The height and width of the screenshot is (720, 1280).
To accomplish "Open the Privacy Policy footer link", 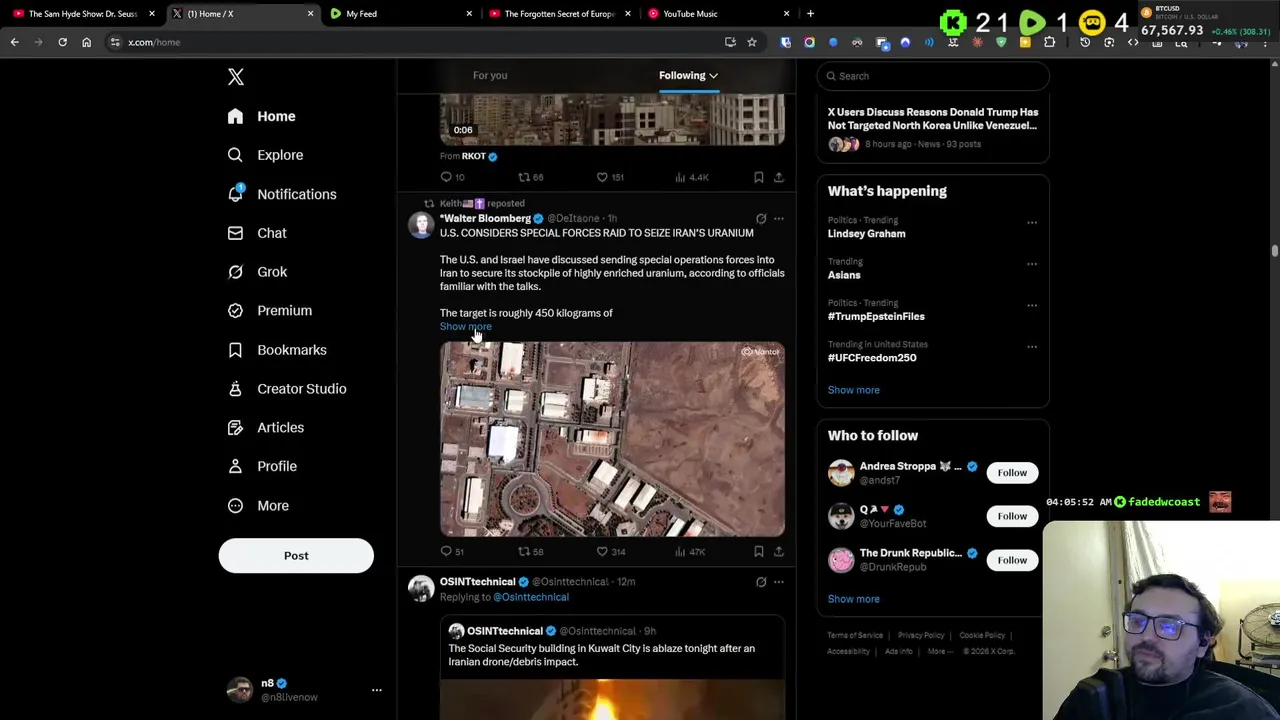I will [x=921, y=636].
